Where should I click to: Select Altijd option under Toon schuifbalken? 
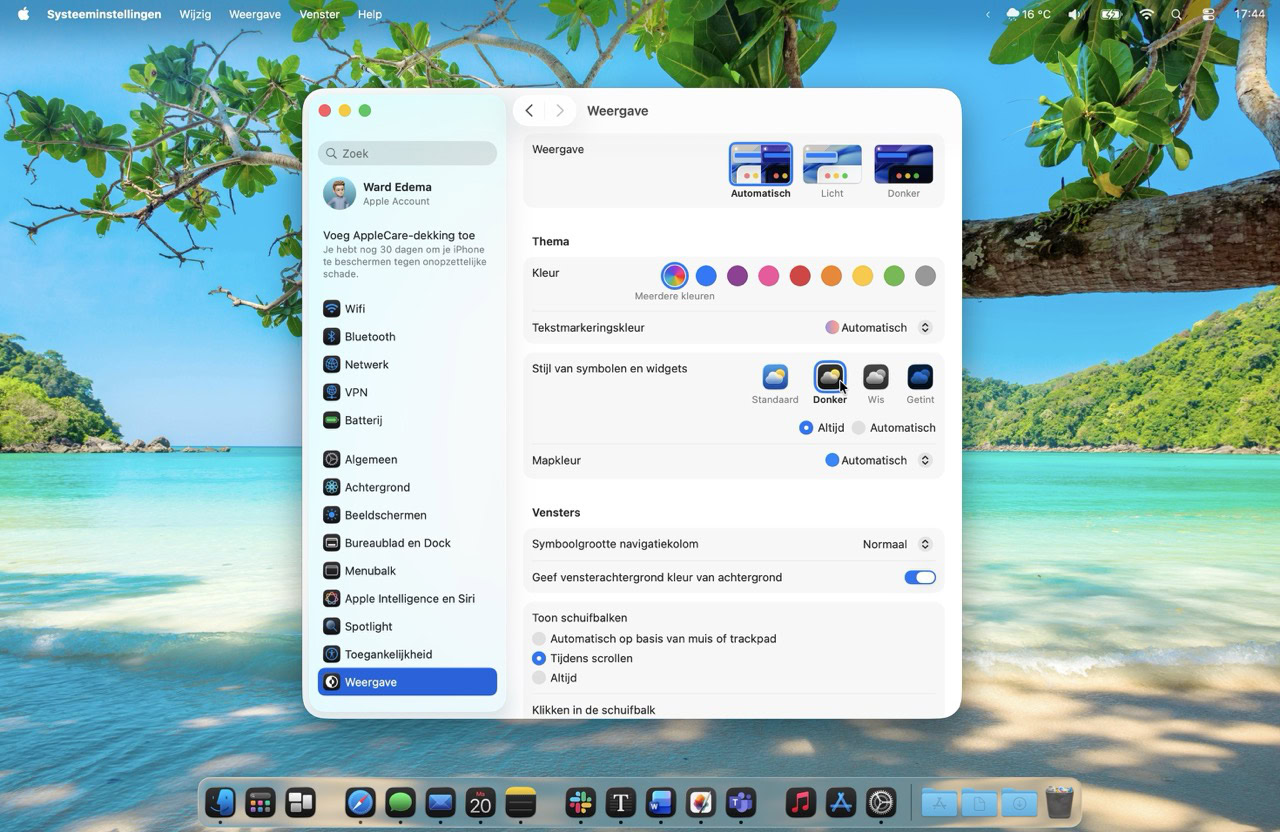[539, 678]
